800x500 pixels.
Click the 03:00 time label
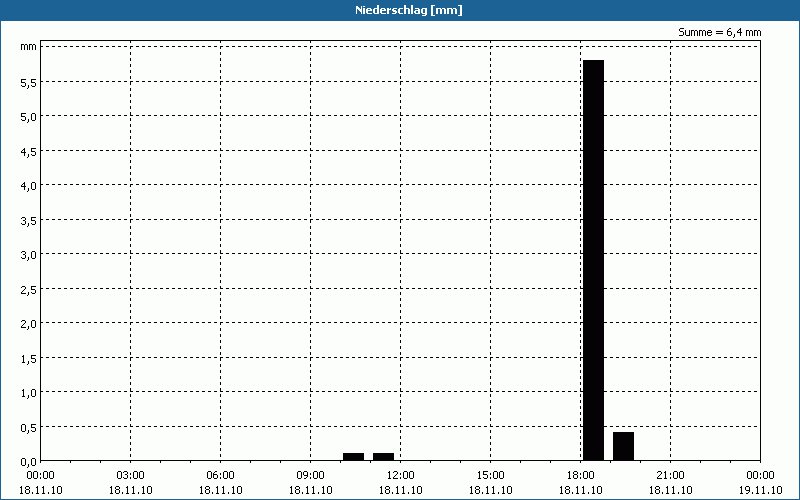coord(131,476)
